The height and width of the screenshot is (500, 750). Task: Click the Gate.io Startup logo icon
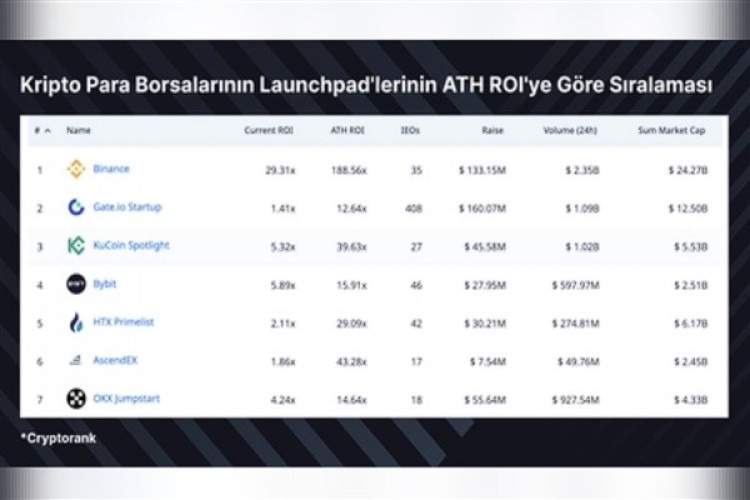[x=76, y=207]
